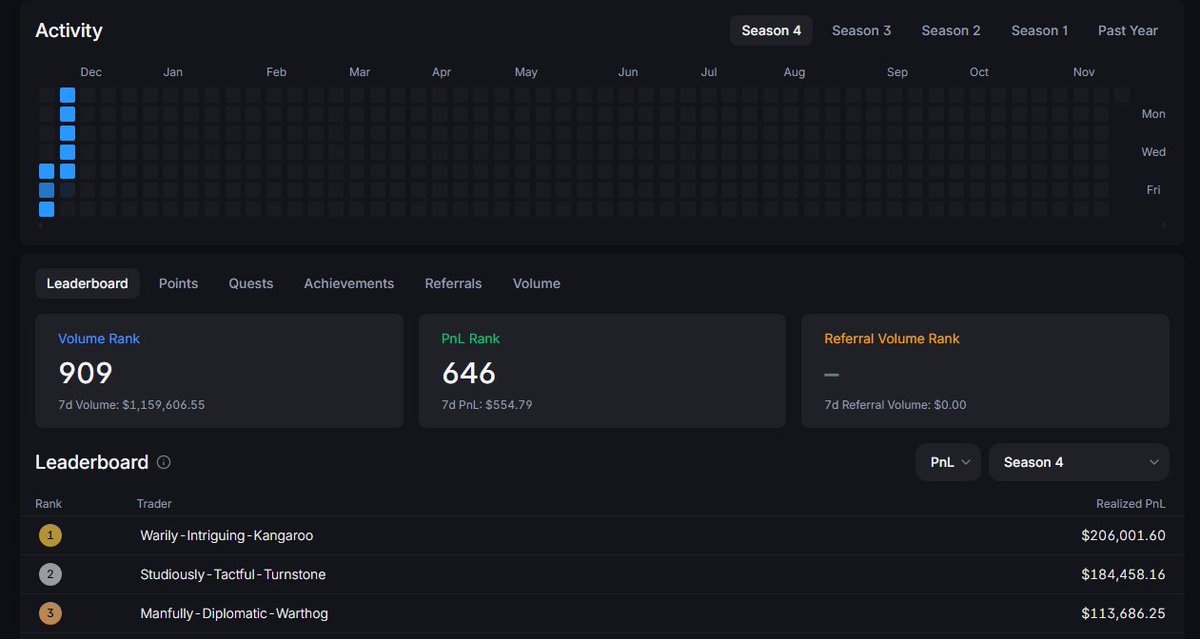Click the Jun month label
This screenshot has height=639, width=1200.
pos(628,72)
